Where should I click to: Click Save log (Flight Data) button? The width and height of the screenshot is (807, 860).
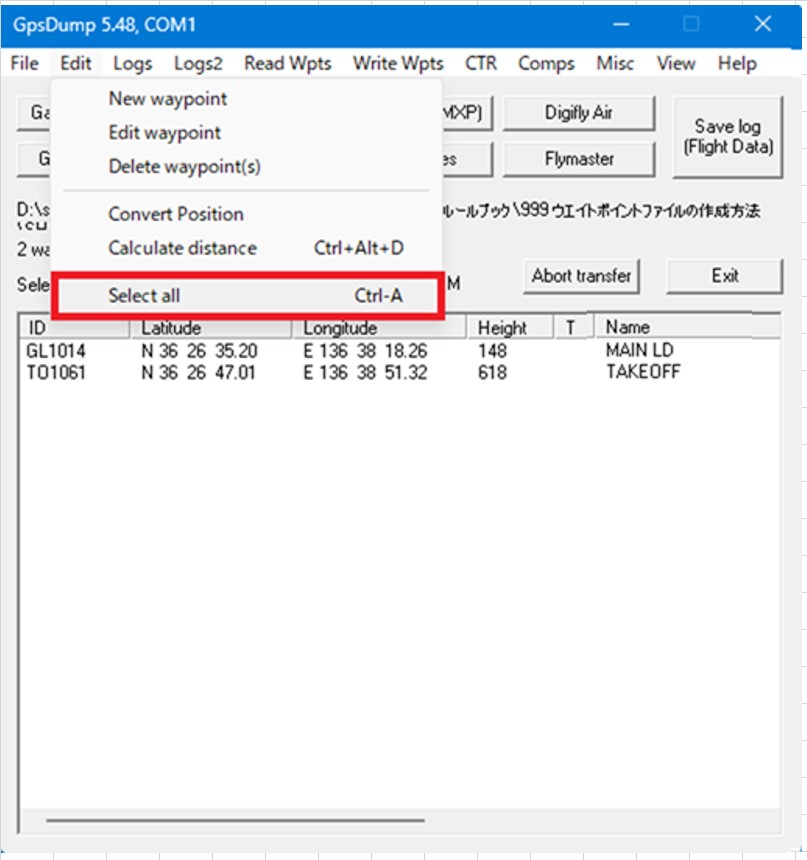[x=727, y=137]
